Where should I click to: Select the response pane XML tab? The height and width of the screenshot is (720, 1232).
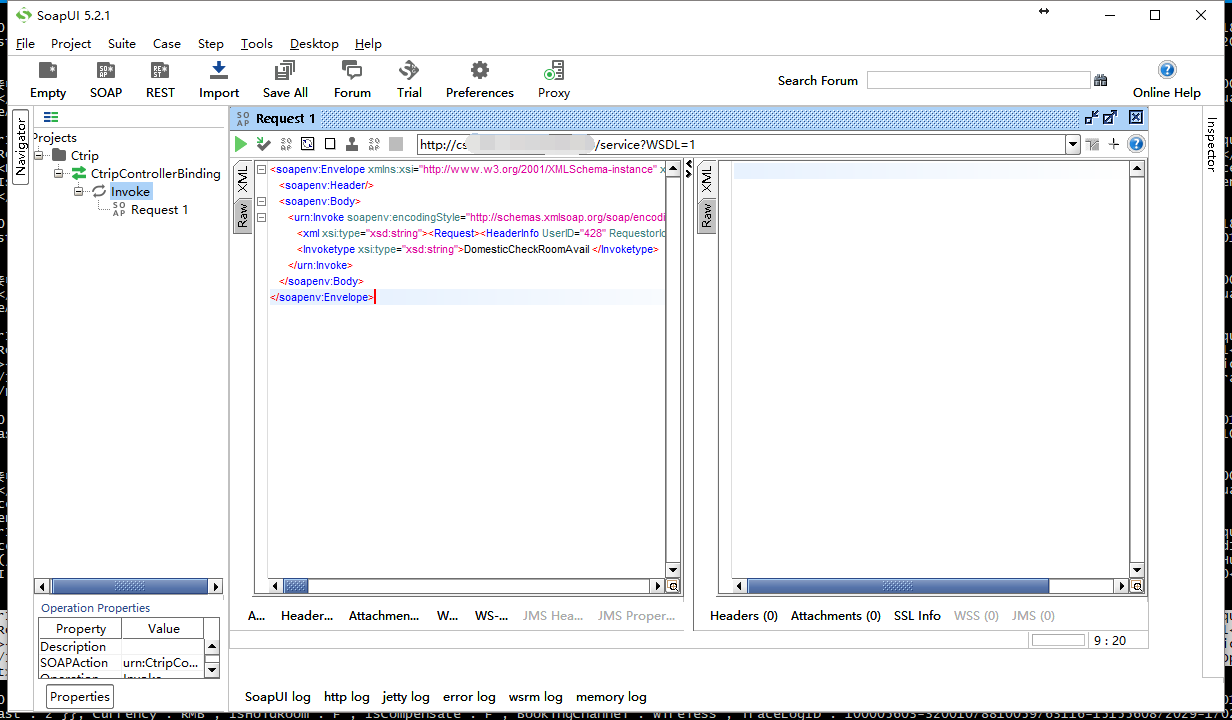tap(707, 181)
